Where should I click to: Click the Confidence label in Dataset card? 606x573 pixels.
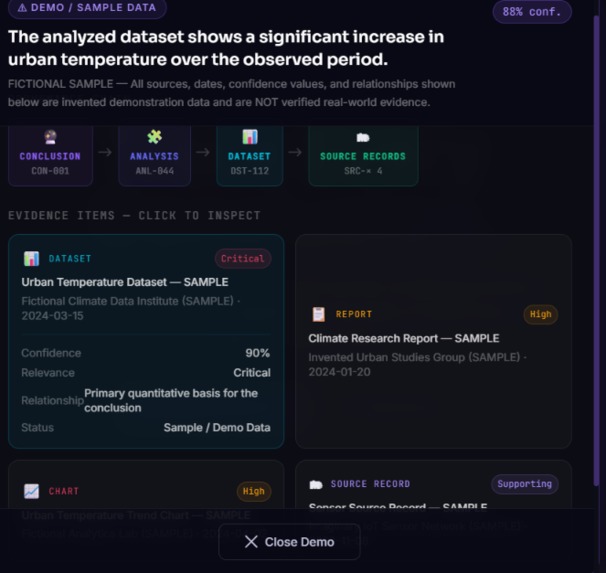51,353
